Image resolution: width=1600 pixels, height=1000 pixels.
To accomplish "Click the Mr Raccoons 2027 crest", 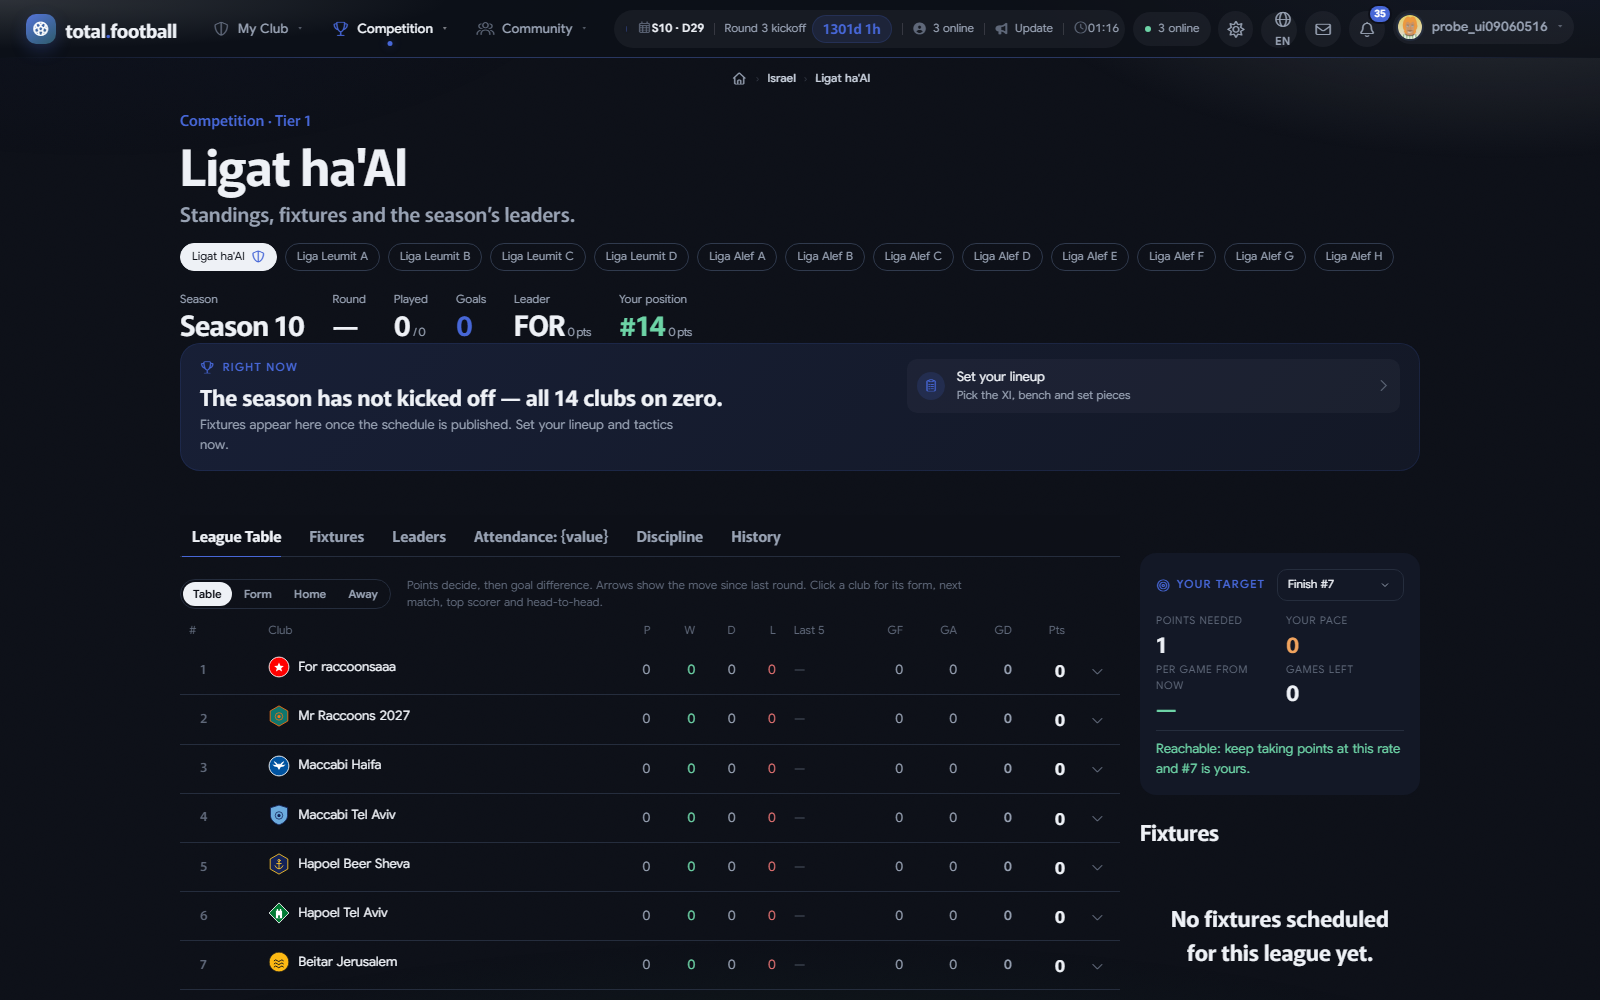I will click(279, 716).
